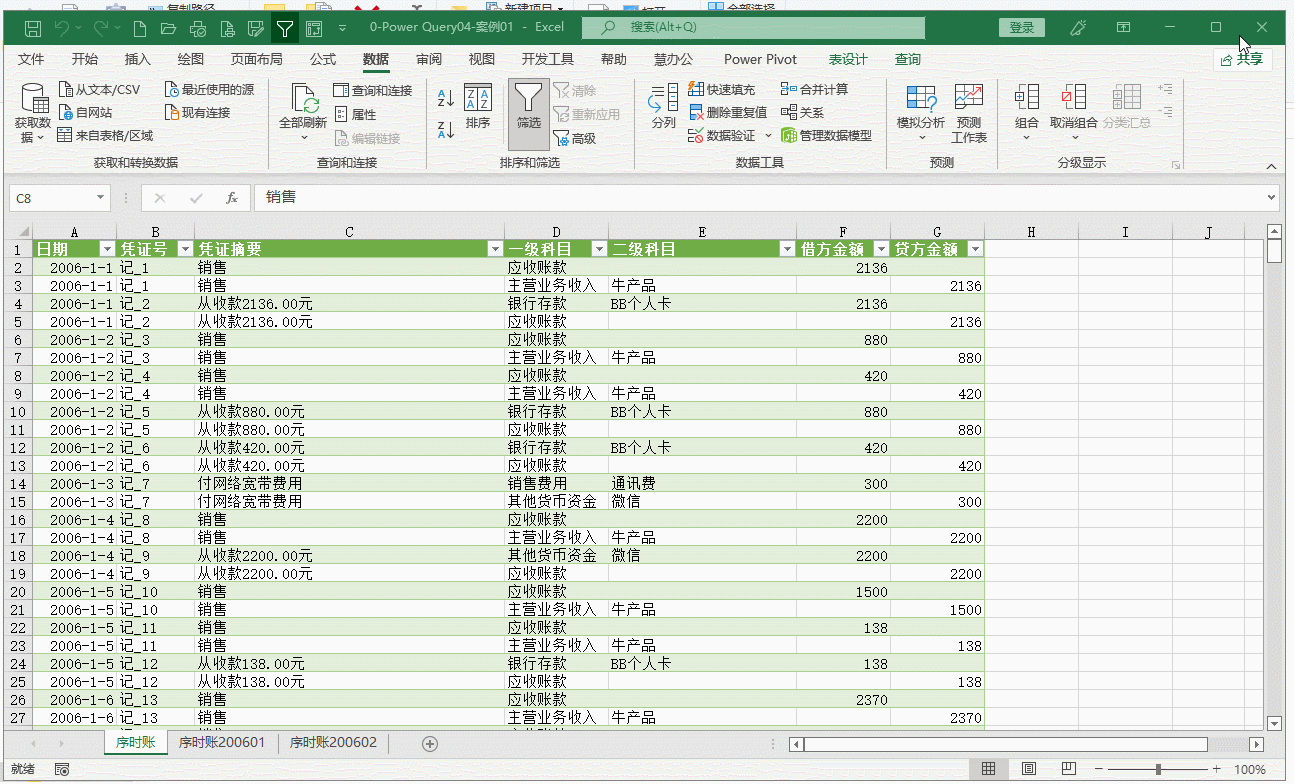This screenshot has height=784, width=1294.
Task: Switch to the 插入 insert tab
Action: coord(138,59)
